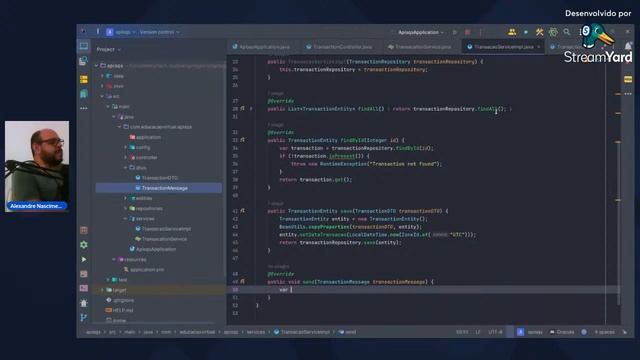The width and height of the screenshot is (640, 360).
Task: Collapse the dtos package
Action: (x=125, y=168)
